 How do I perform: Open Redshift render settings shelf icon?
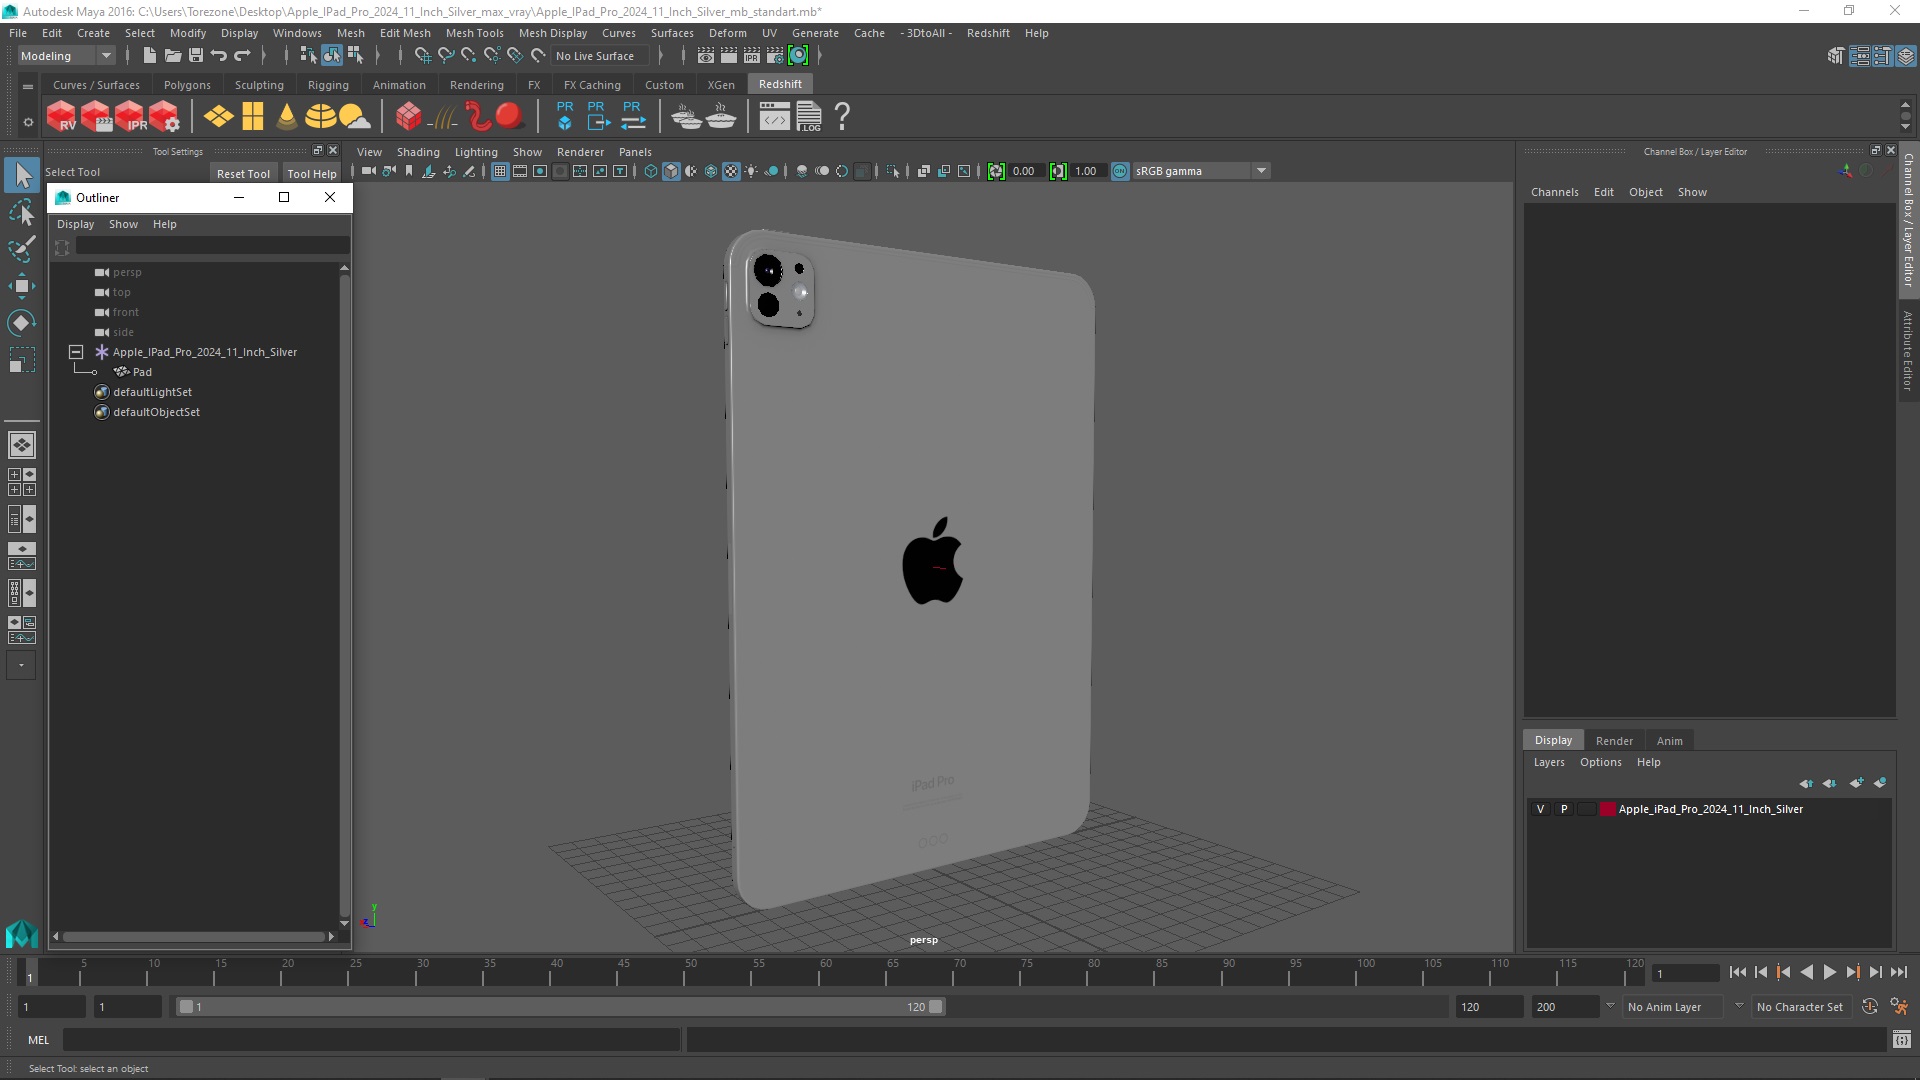165,117
